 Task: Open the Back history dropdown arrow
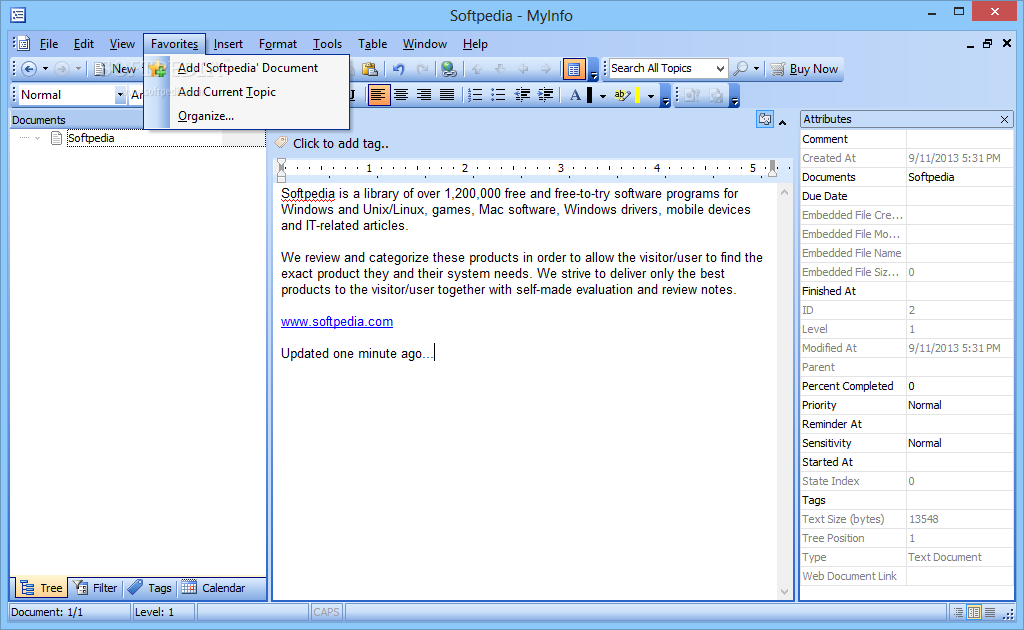pyautogui.click(x=45, y=69)
